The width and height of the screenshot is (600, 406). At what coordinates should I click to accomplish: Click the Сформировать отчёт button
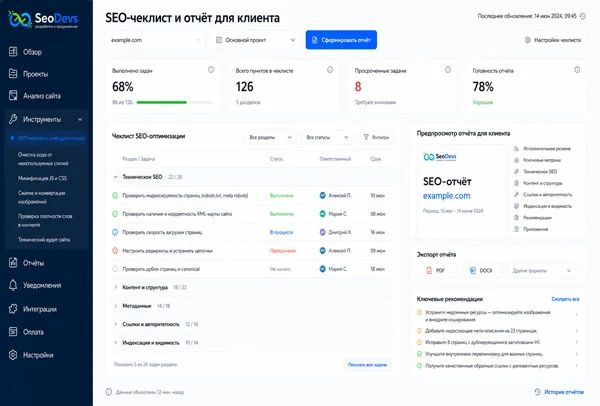click(x=341, y=40)
